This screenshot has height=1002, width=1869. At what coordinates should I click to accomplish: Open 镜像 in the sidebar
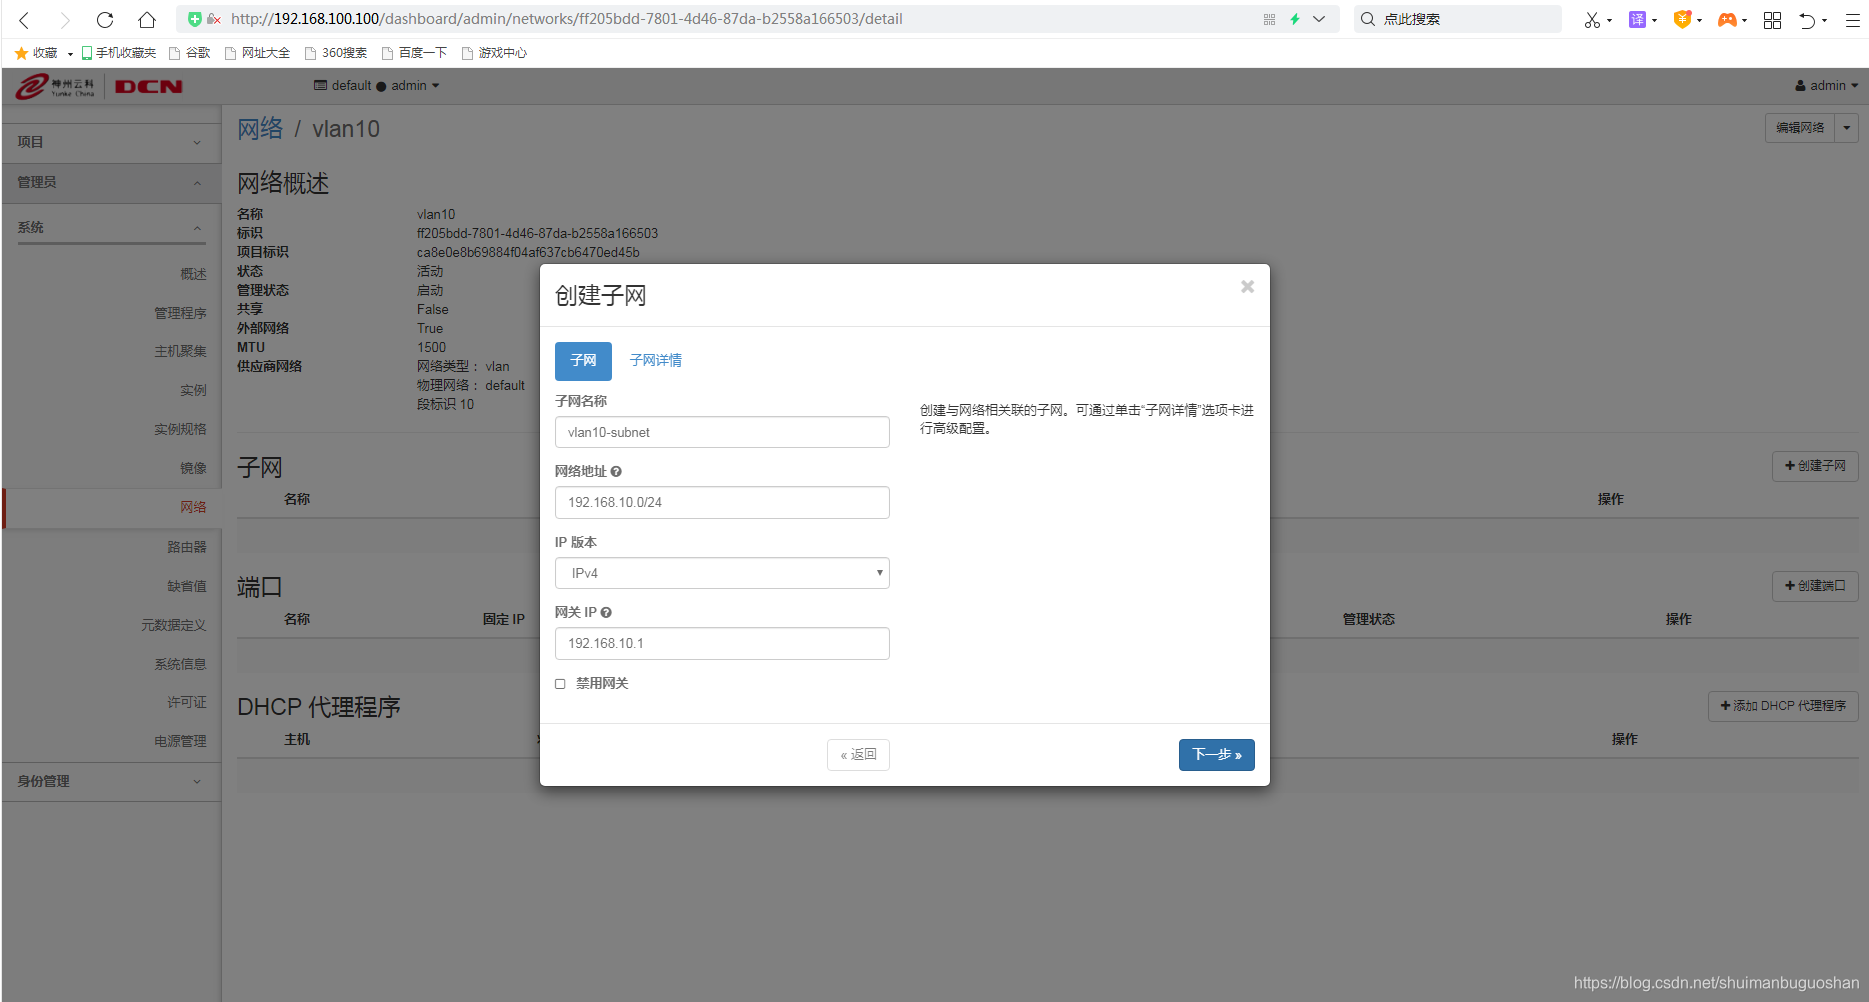coord(193,468)
